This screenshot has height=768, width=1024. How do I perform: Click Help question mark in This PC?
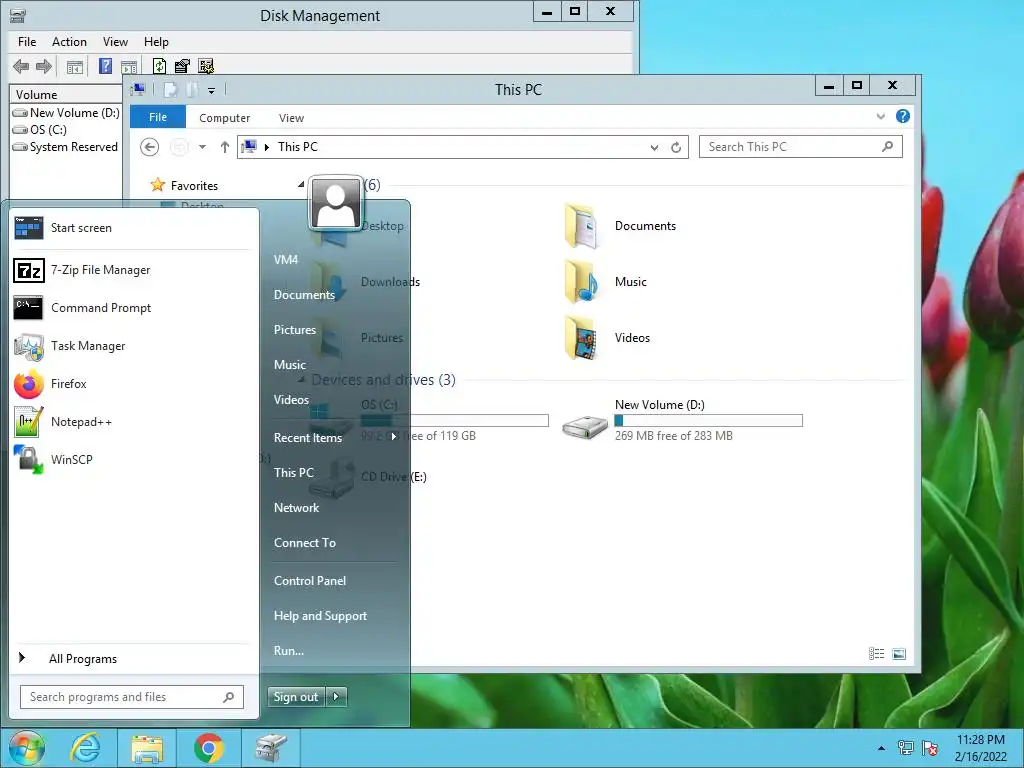pos(903,116)
